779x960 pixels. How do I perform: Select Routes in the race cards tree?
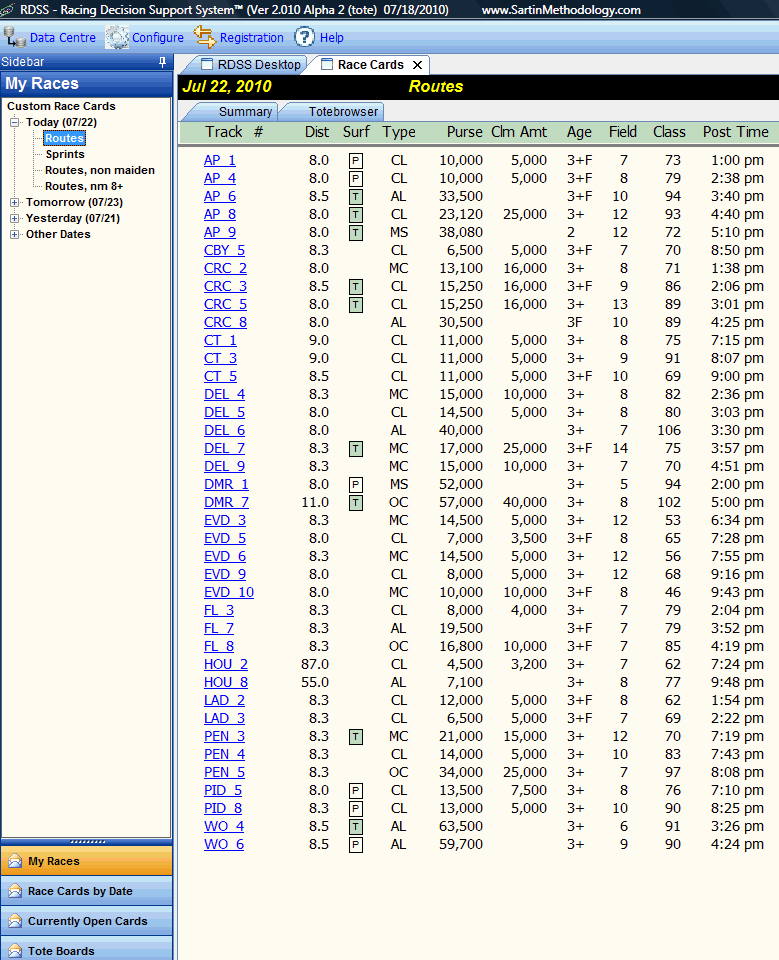pyautogui.click(x=64, y=138)
